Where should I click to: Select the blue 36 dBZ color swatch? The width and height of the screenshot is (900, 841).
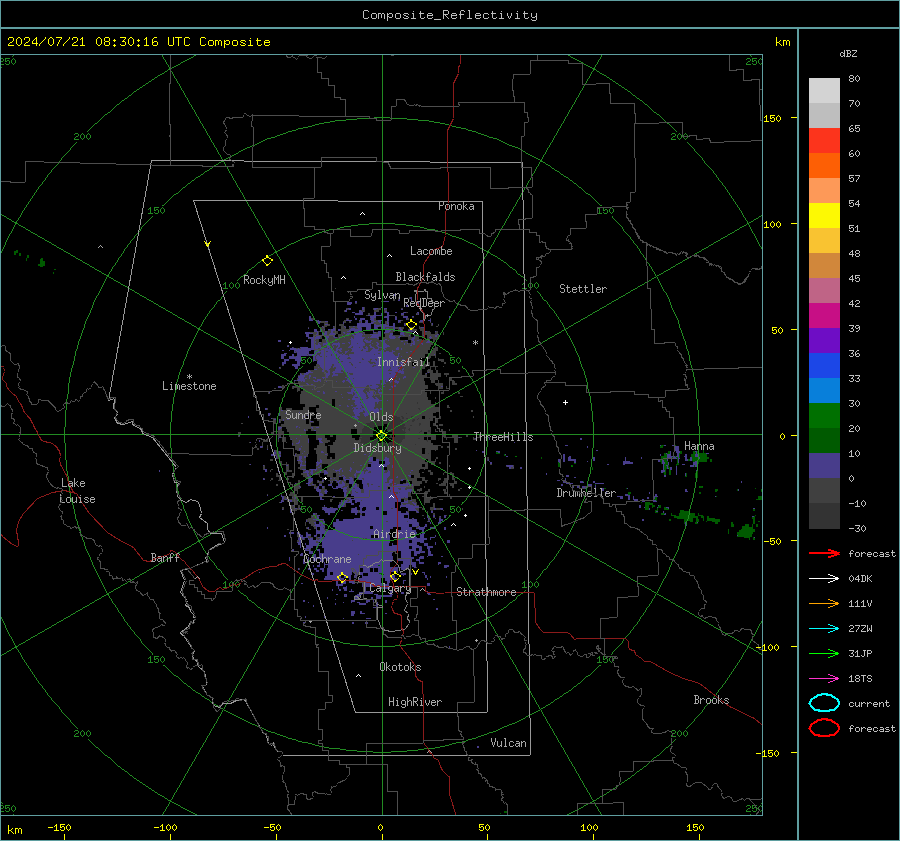tap(824, 366)
